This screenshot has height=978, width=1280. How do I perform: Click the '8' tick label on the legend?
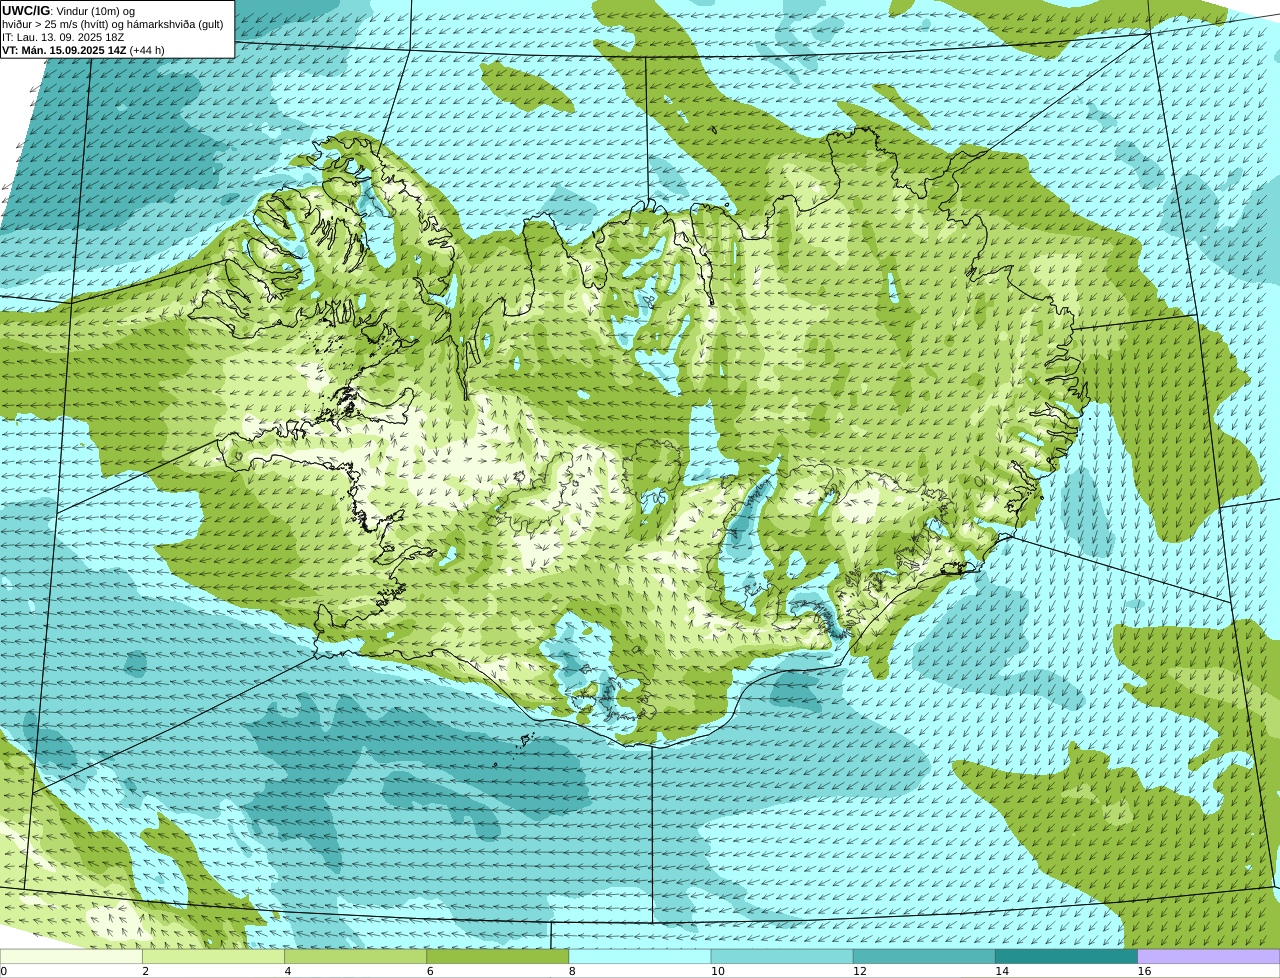click(x=572, y=971)
